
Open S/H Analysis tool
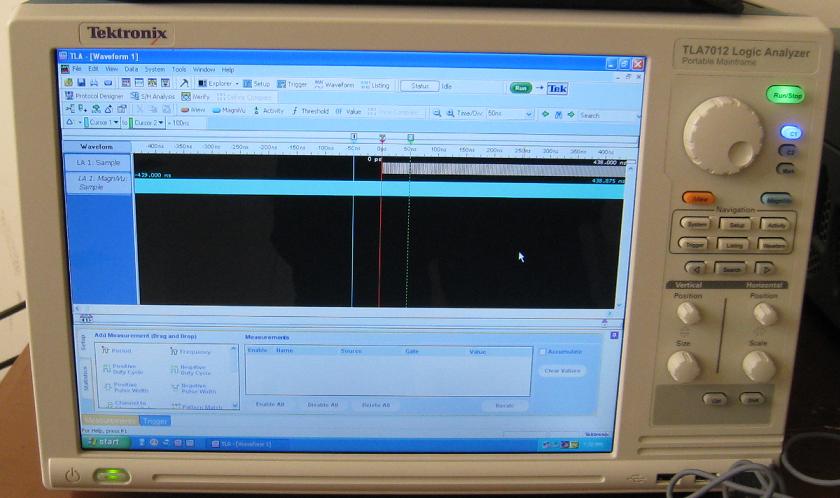(153, 96)
